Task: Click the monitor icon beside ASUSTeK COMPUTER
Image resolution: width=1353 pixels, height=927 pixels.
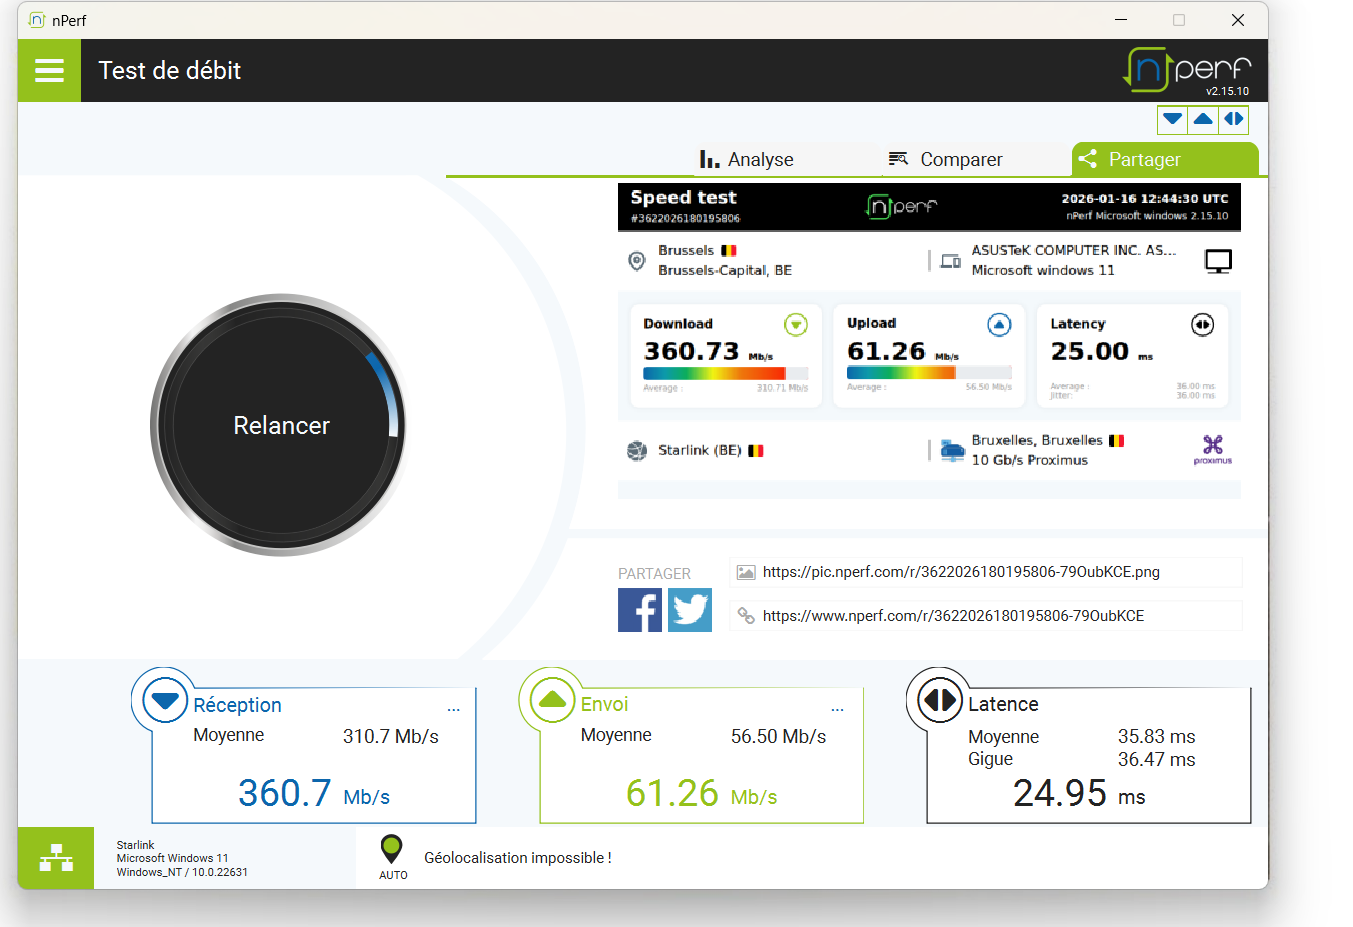Action: [1218, 262]
